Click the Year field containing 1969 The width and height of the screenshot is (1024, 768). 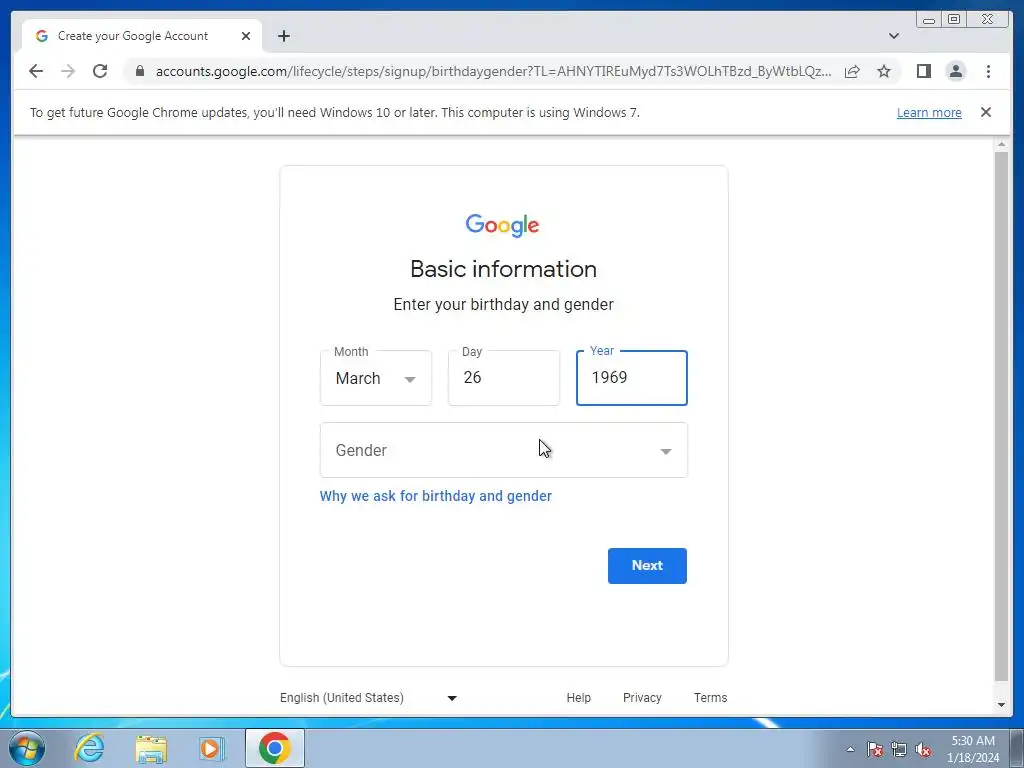click(632, 378)
